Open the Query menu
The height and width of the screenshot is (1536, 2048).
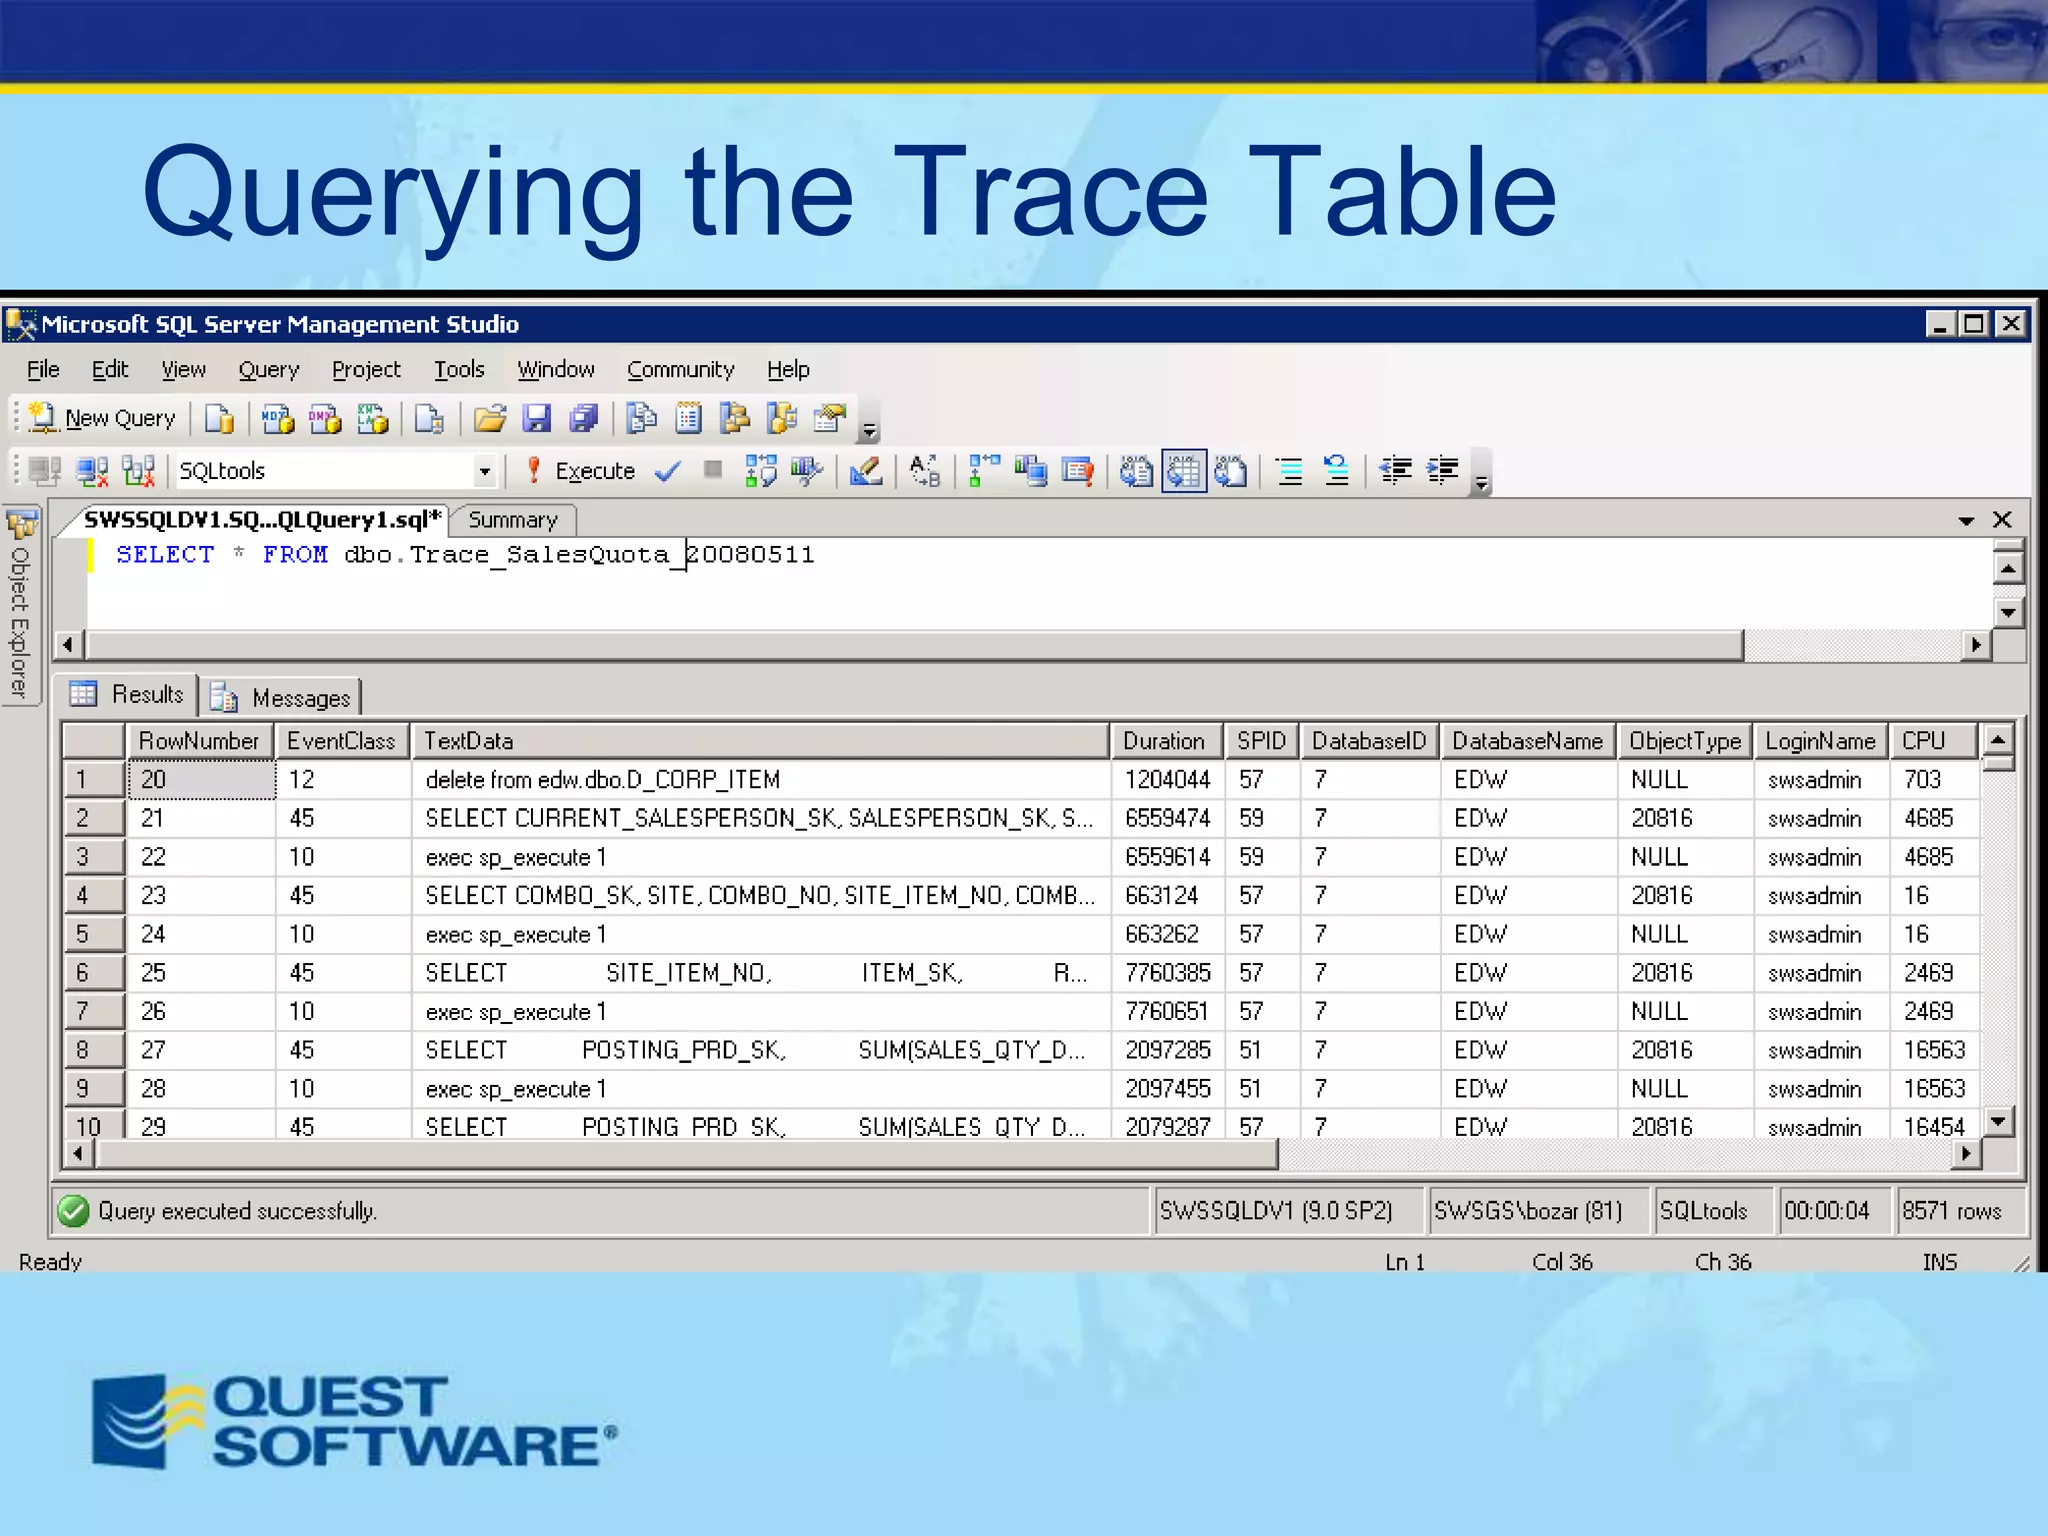(x=268, y=370)
